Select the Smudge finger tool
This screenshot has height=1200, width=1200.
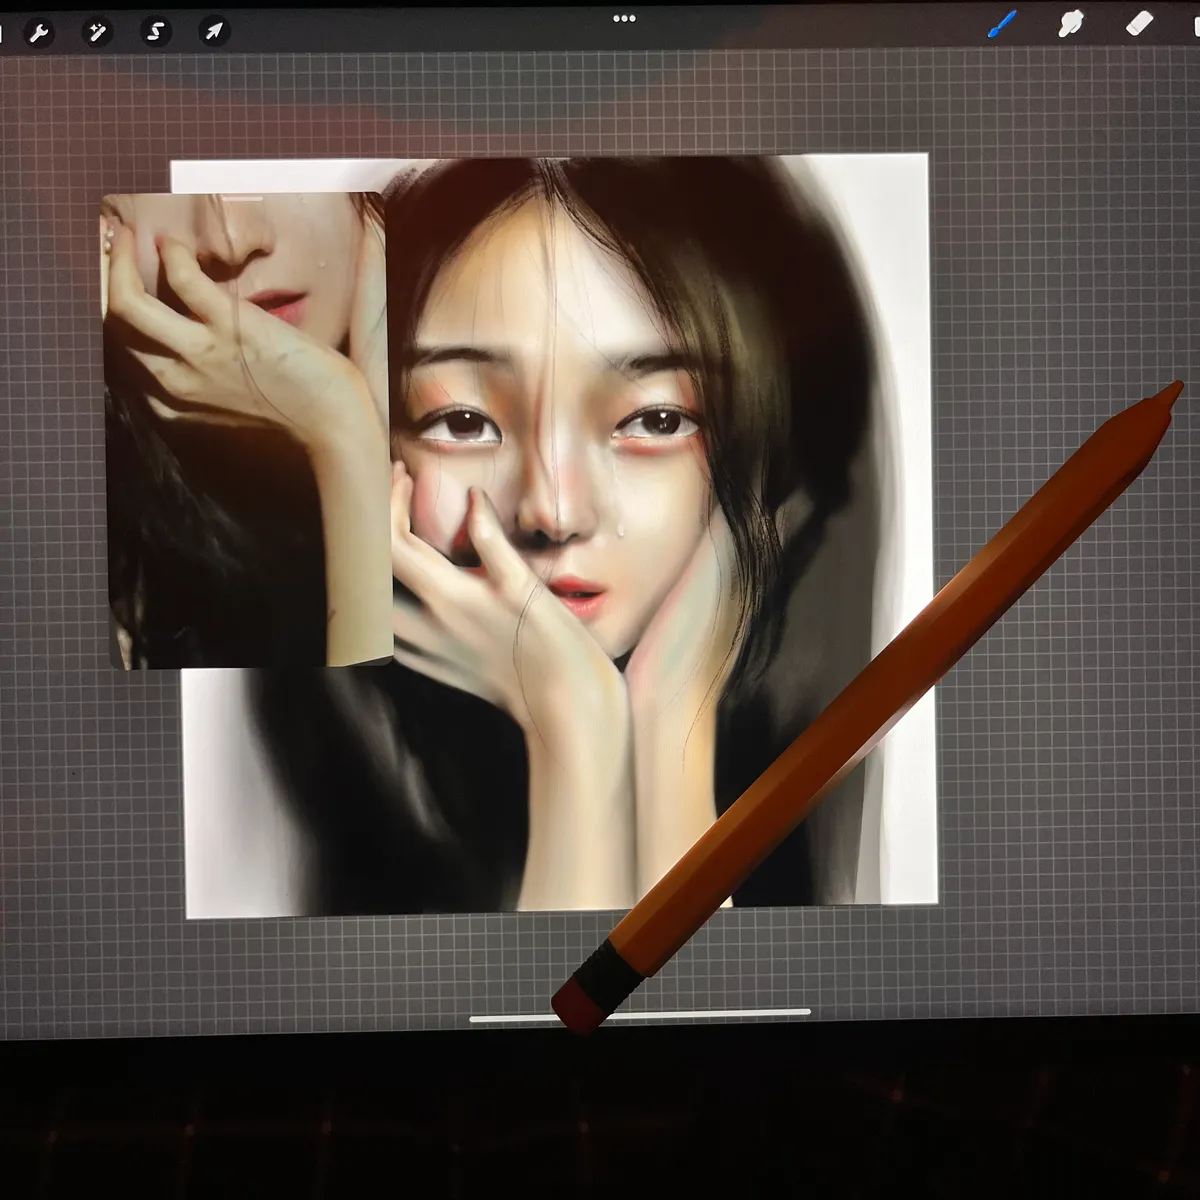pyautogui.click(x=1071, y=23)
